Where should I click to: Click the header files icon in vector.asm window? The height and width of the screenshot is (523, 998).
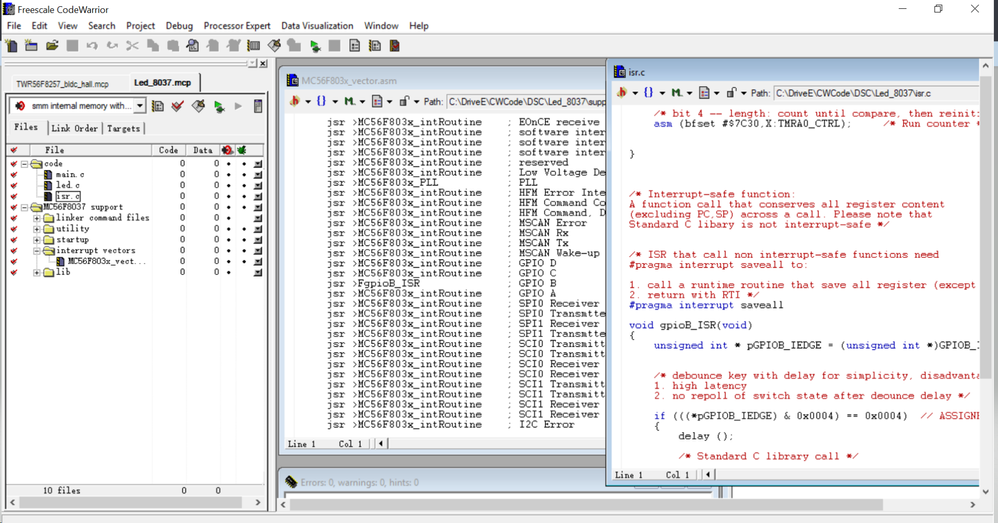294,101
